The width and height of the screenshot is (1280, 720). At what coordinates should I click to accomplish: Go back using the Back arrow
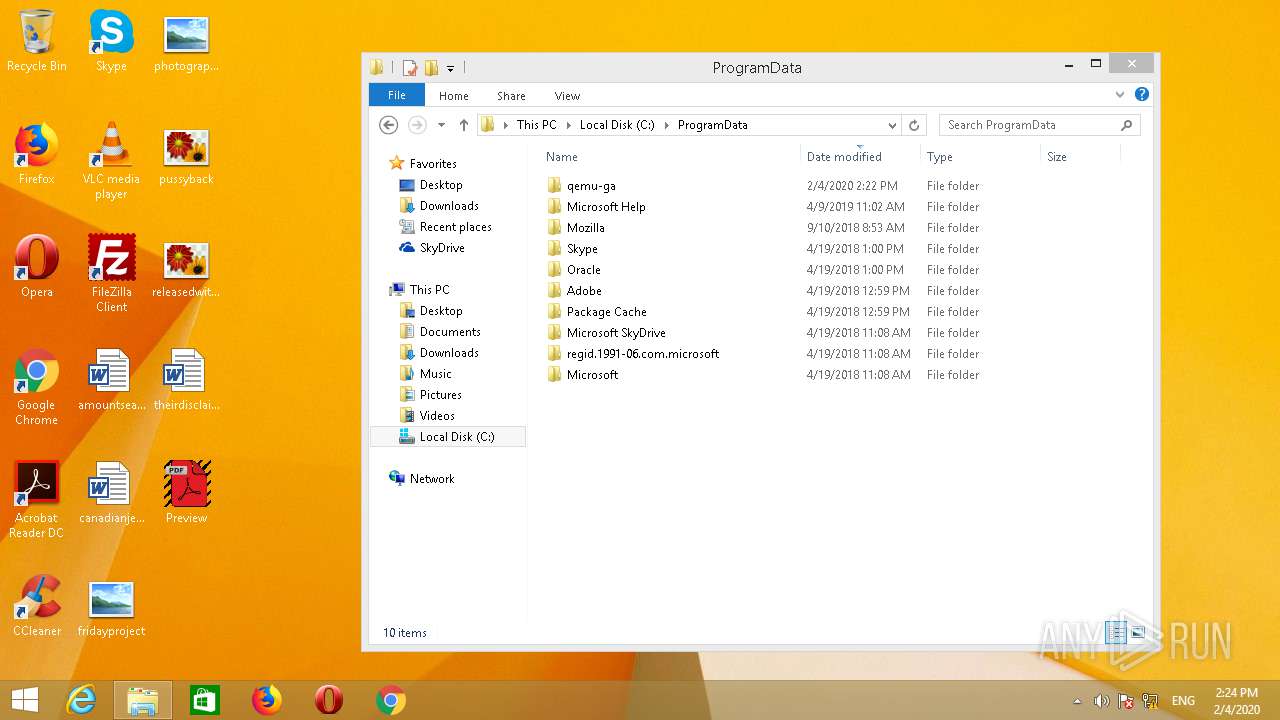389,125
